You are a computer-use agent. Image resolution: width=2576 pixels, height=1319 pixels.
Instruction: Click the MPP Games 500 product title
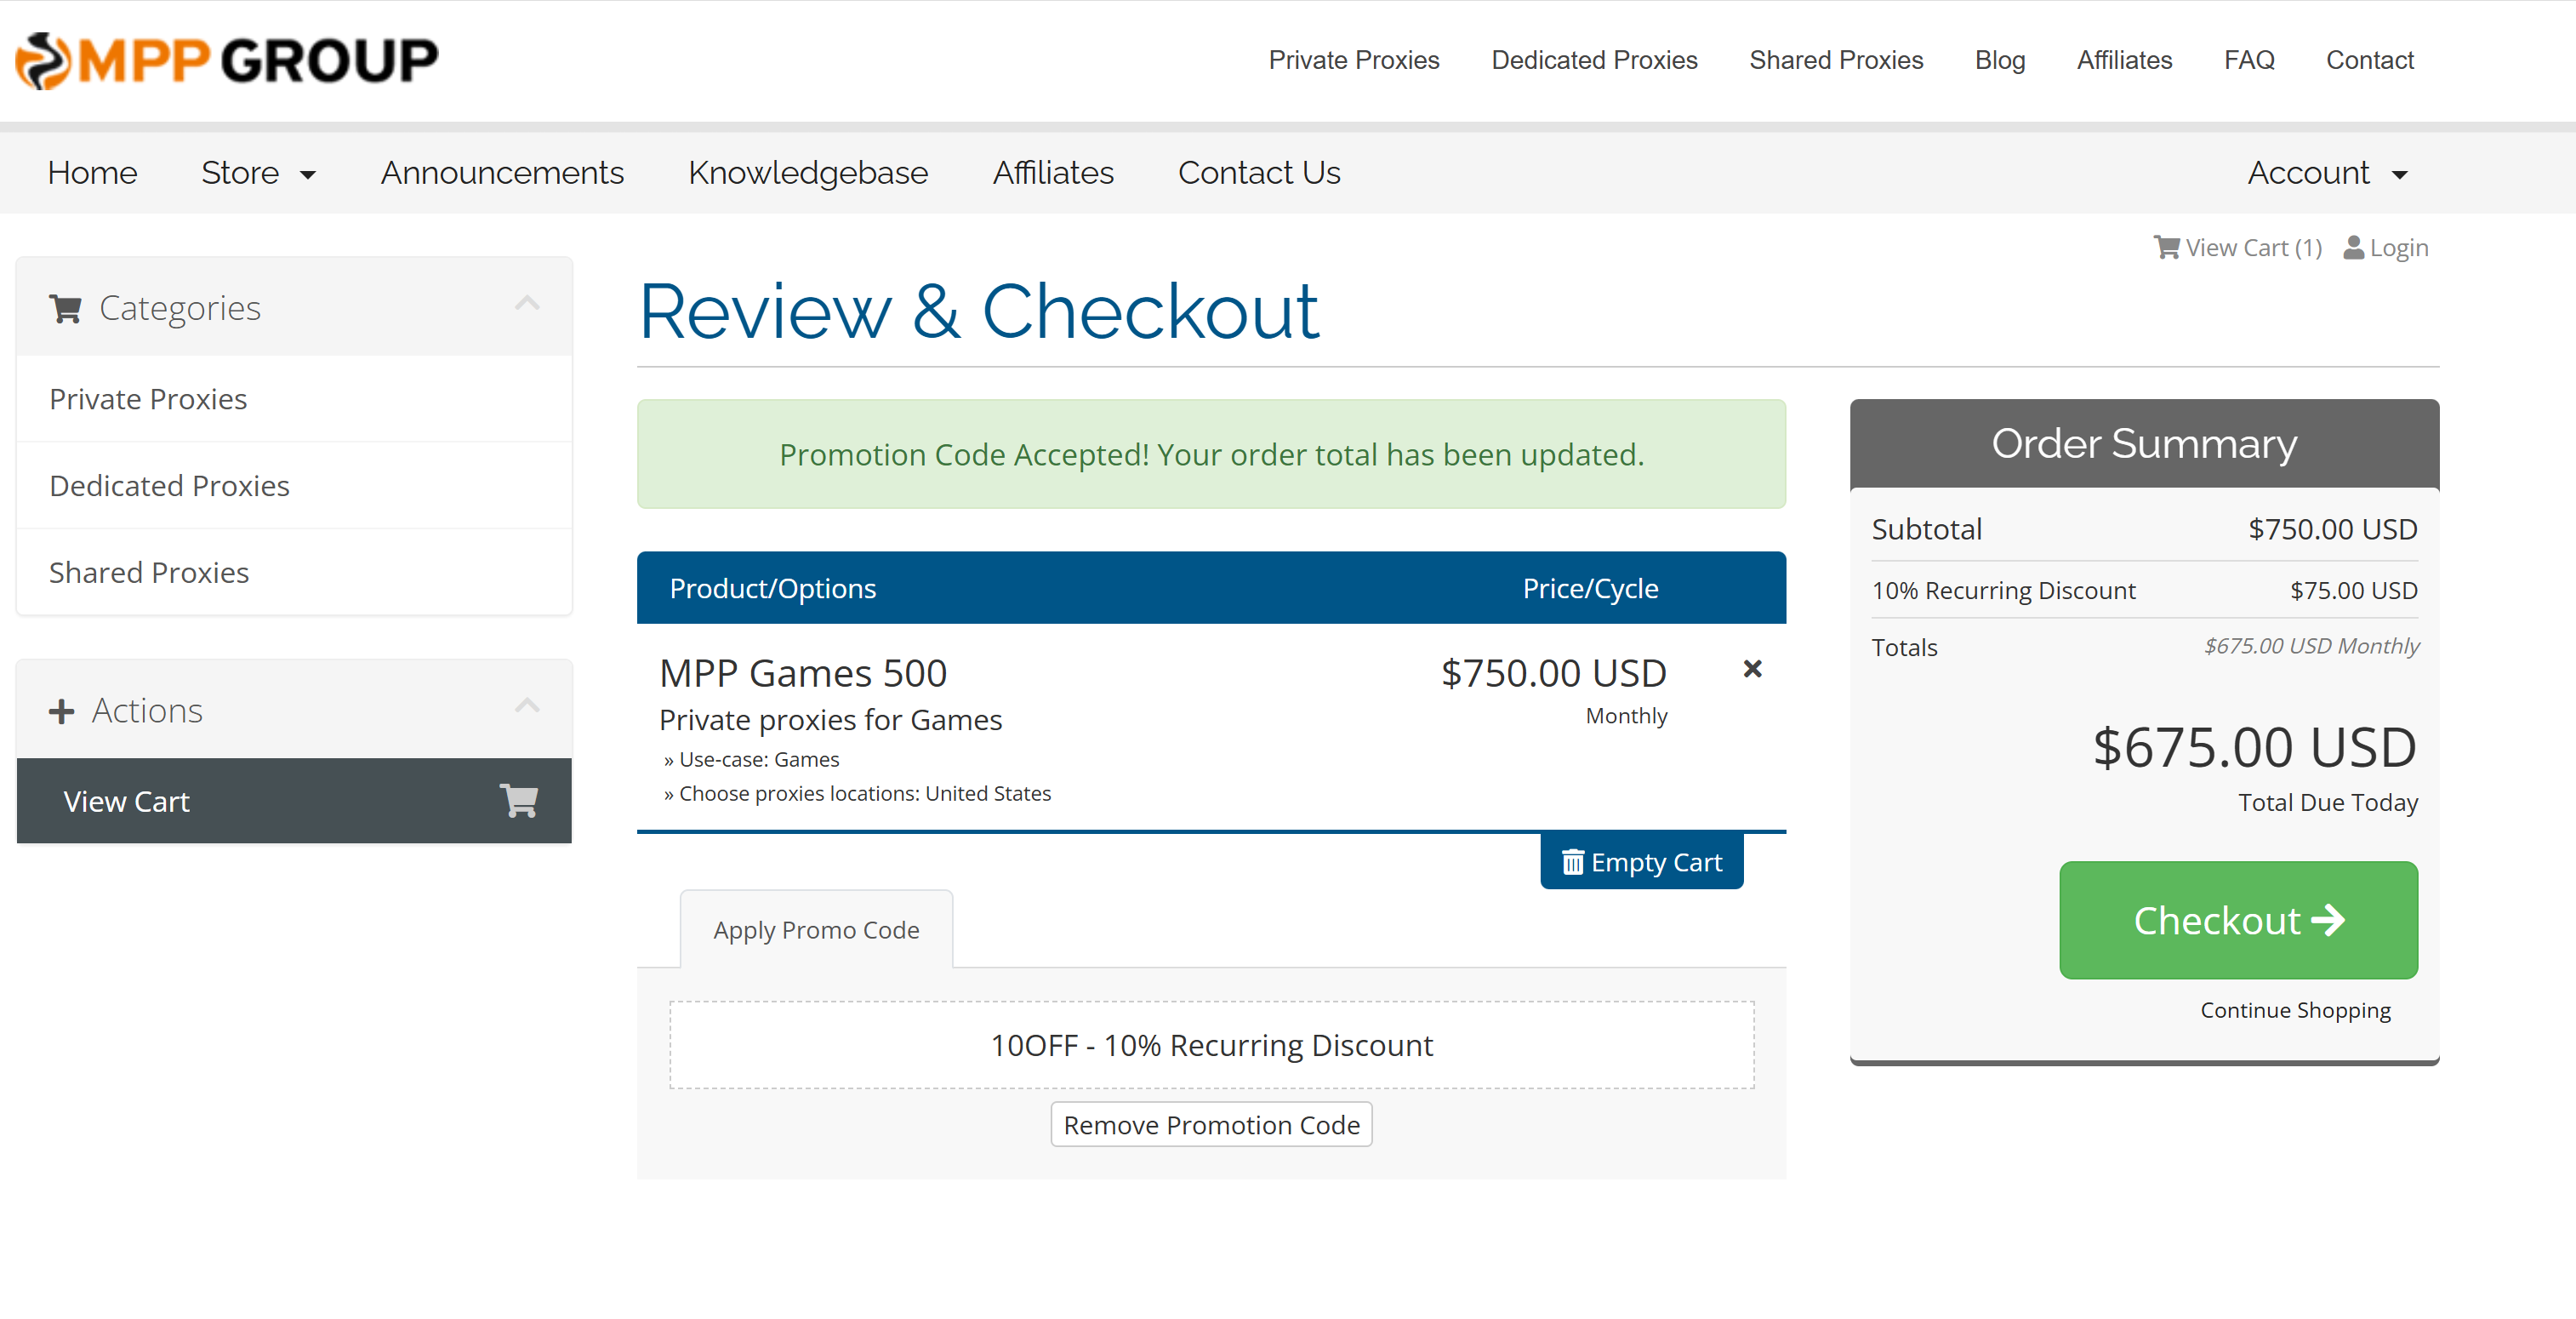[802, 673]
